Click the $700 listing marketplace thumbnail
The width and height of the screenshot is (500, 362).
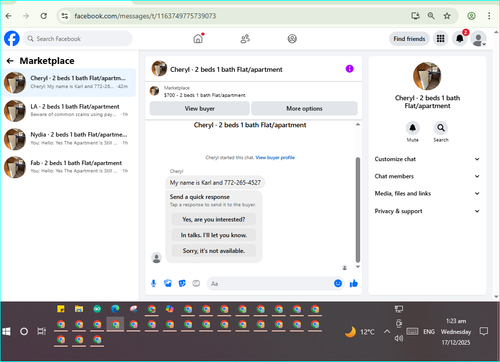154,91
